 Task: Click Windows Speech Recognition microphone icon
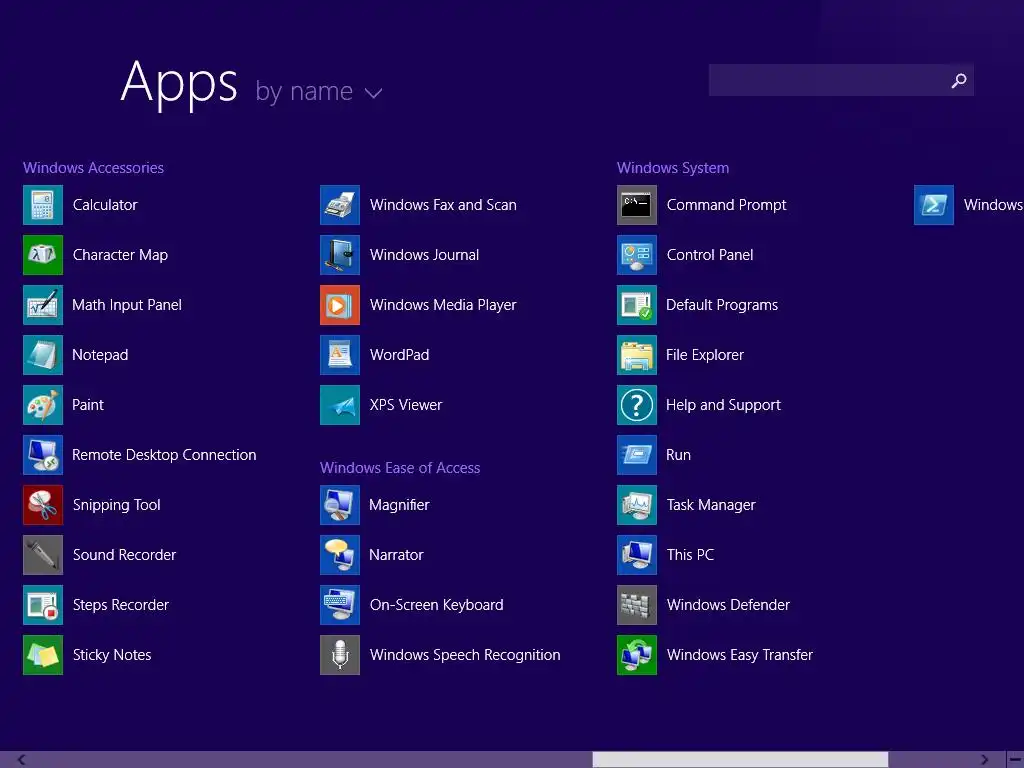click(340, 655)
